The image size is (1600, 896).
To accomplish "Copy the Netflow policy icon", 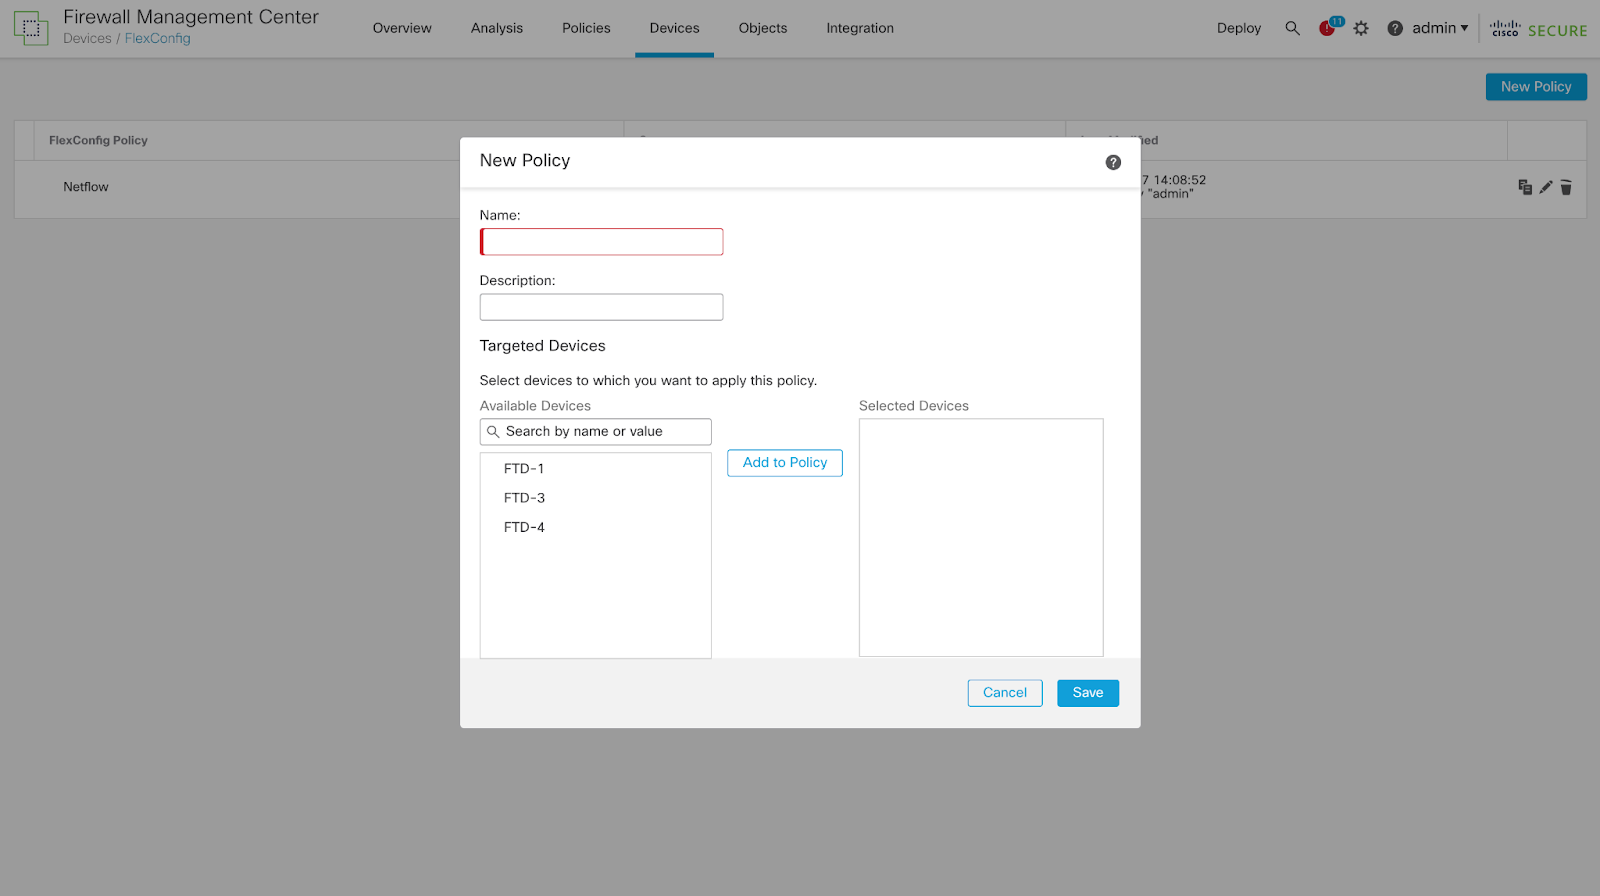I will [x=1525, y=187].
